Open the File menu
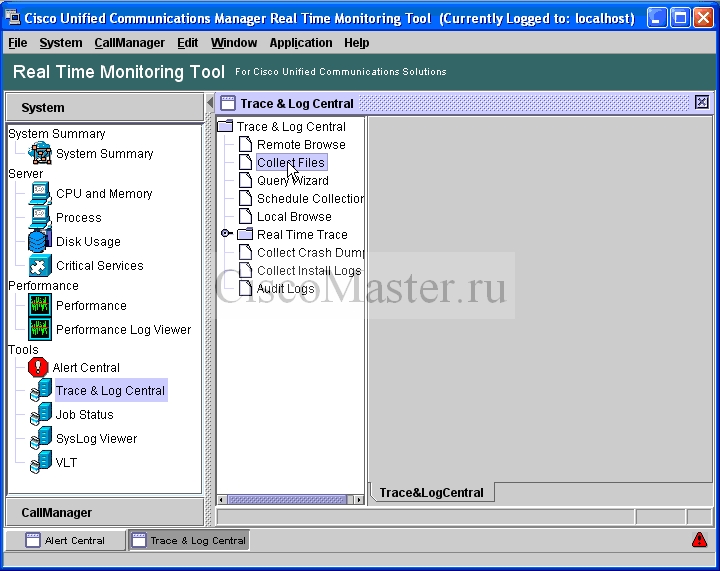 point(18,43)
